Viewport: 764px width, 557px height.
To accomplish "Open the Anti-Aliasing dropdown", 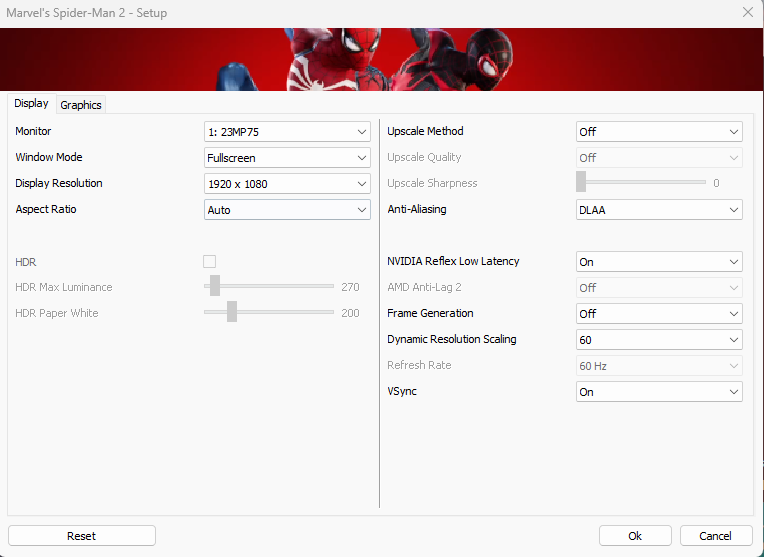I will [659, 210].
